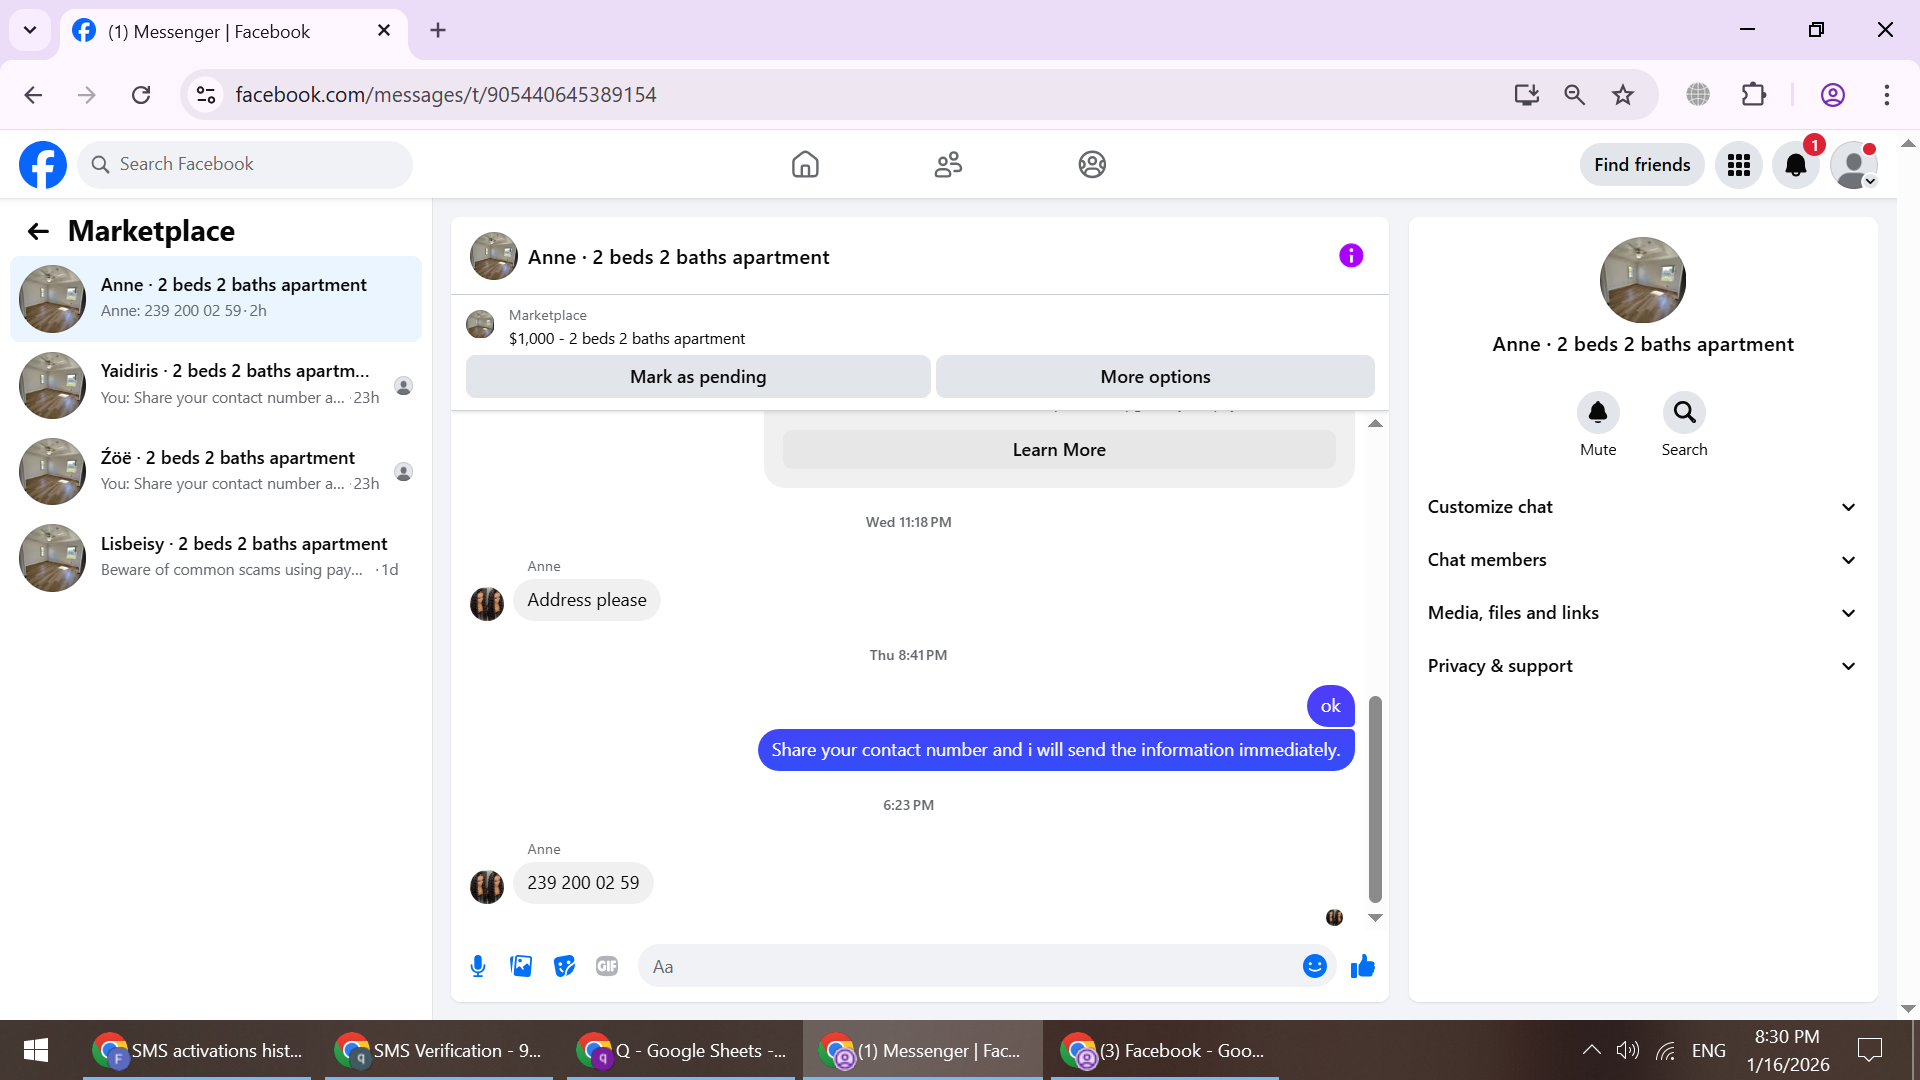This screenshot has height=1080, width=1920.
Task: Open the GIF picker
Action: [x=607, y=966]
